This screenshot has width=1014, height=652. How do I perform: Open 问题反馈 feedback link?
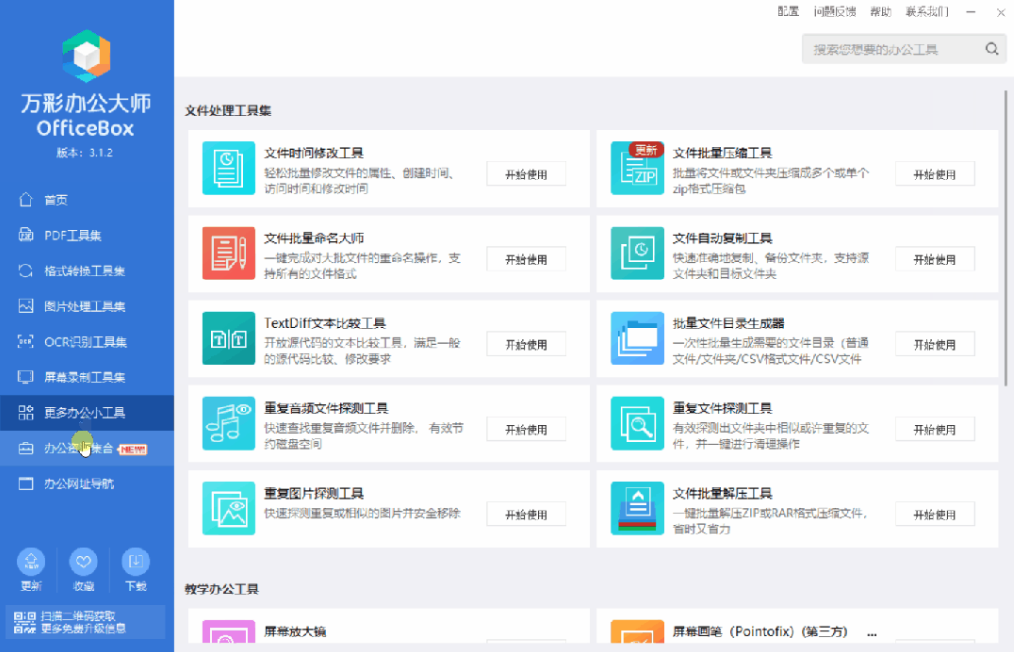point(835,12)
